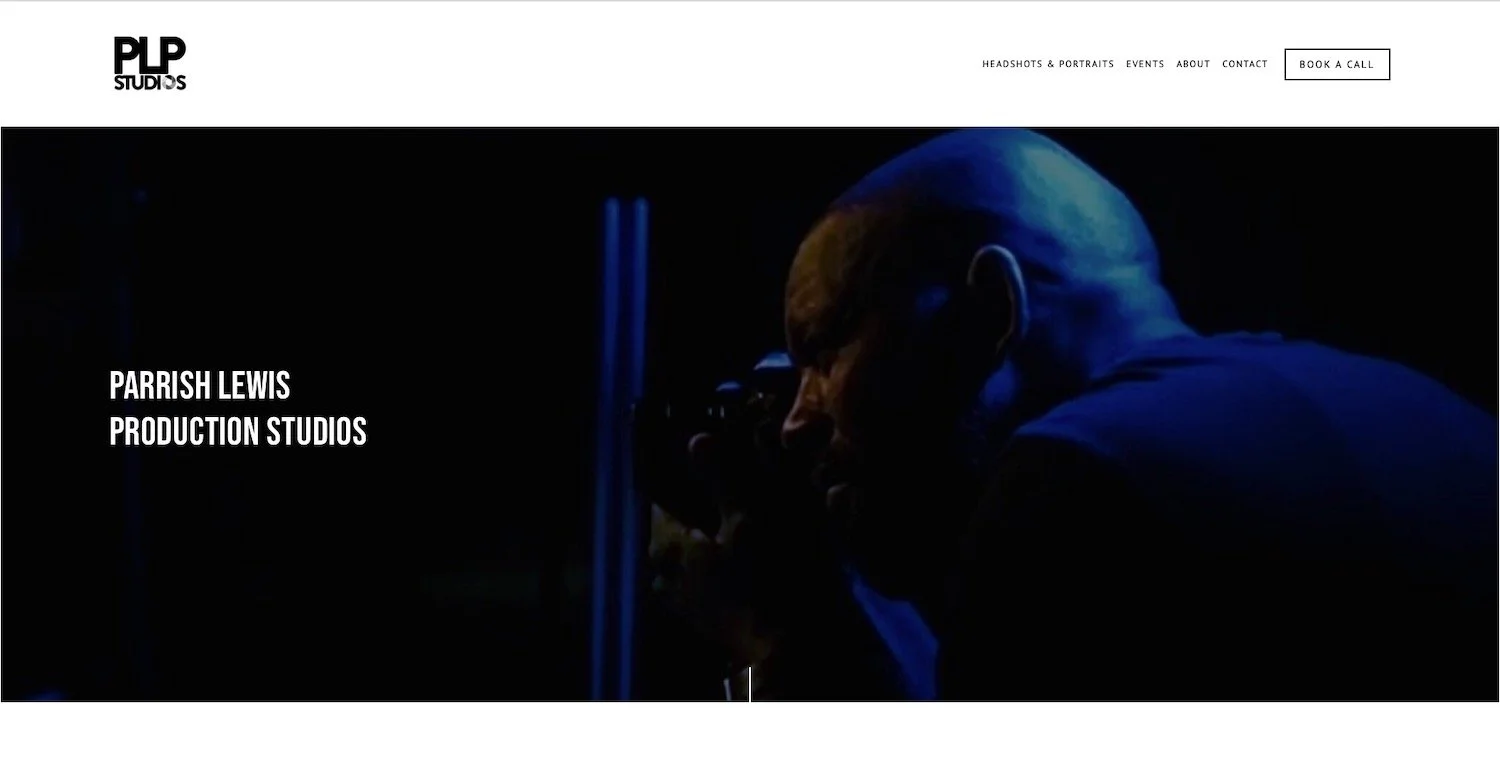Click the ampersand in Headshots & Portraits
The width and height of the screenshot is (1500, 782).
point(1051,64)
